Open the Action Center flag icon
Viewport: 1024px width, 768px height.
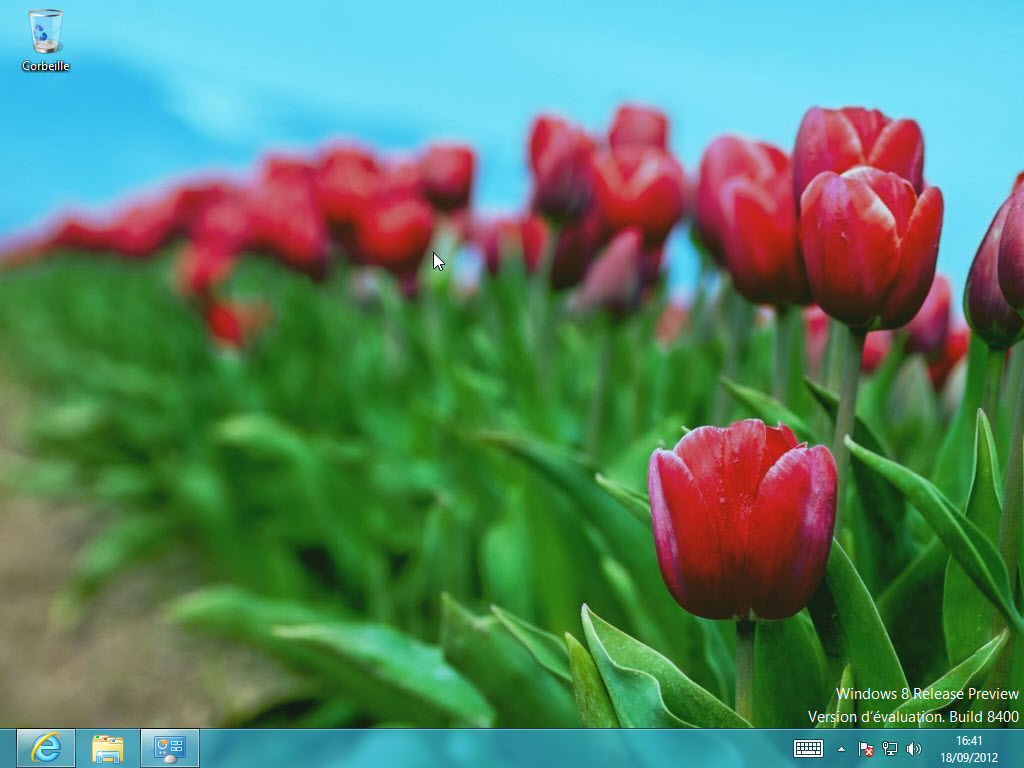coord(865,749)
